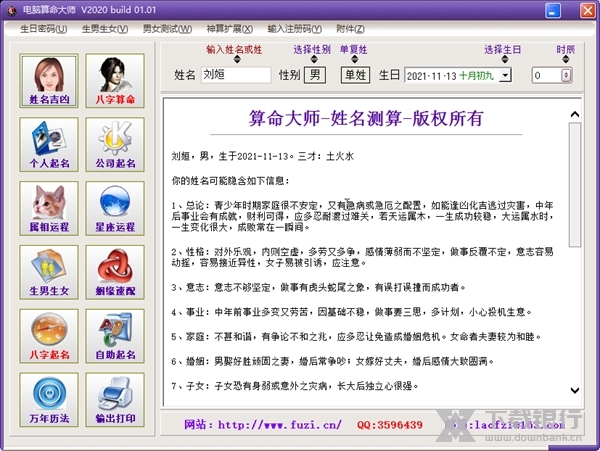Click the 选择性别 hint label
Viewport: 600px width, 451px height.
pyautogui.click(x=312, y=50)
